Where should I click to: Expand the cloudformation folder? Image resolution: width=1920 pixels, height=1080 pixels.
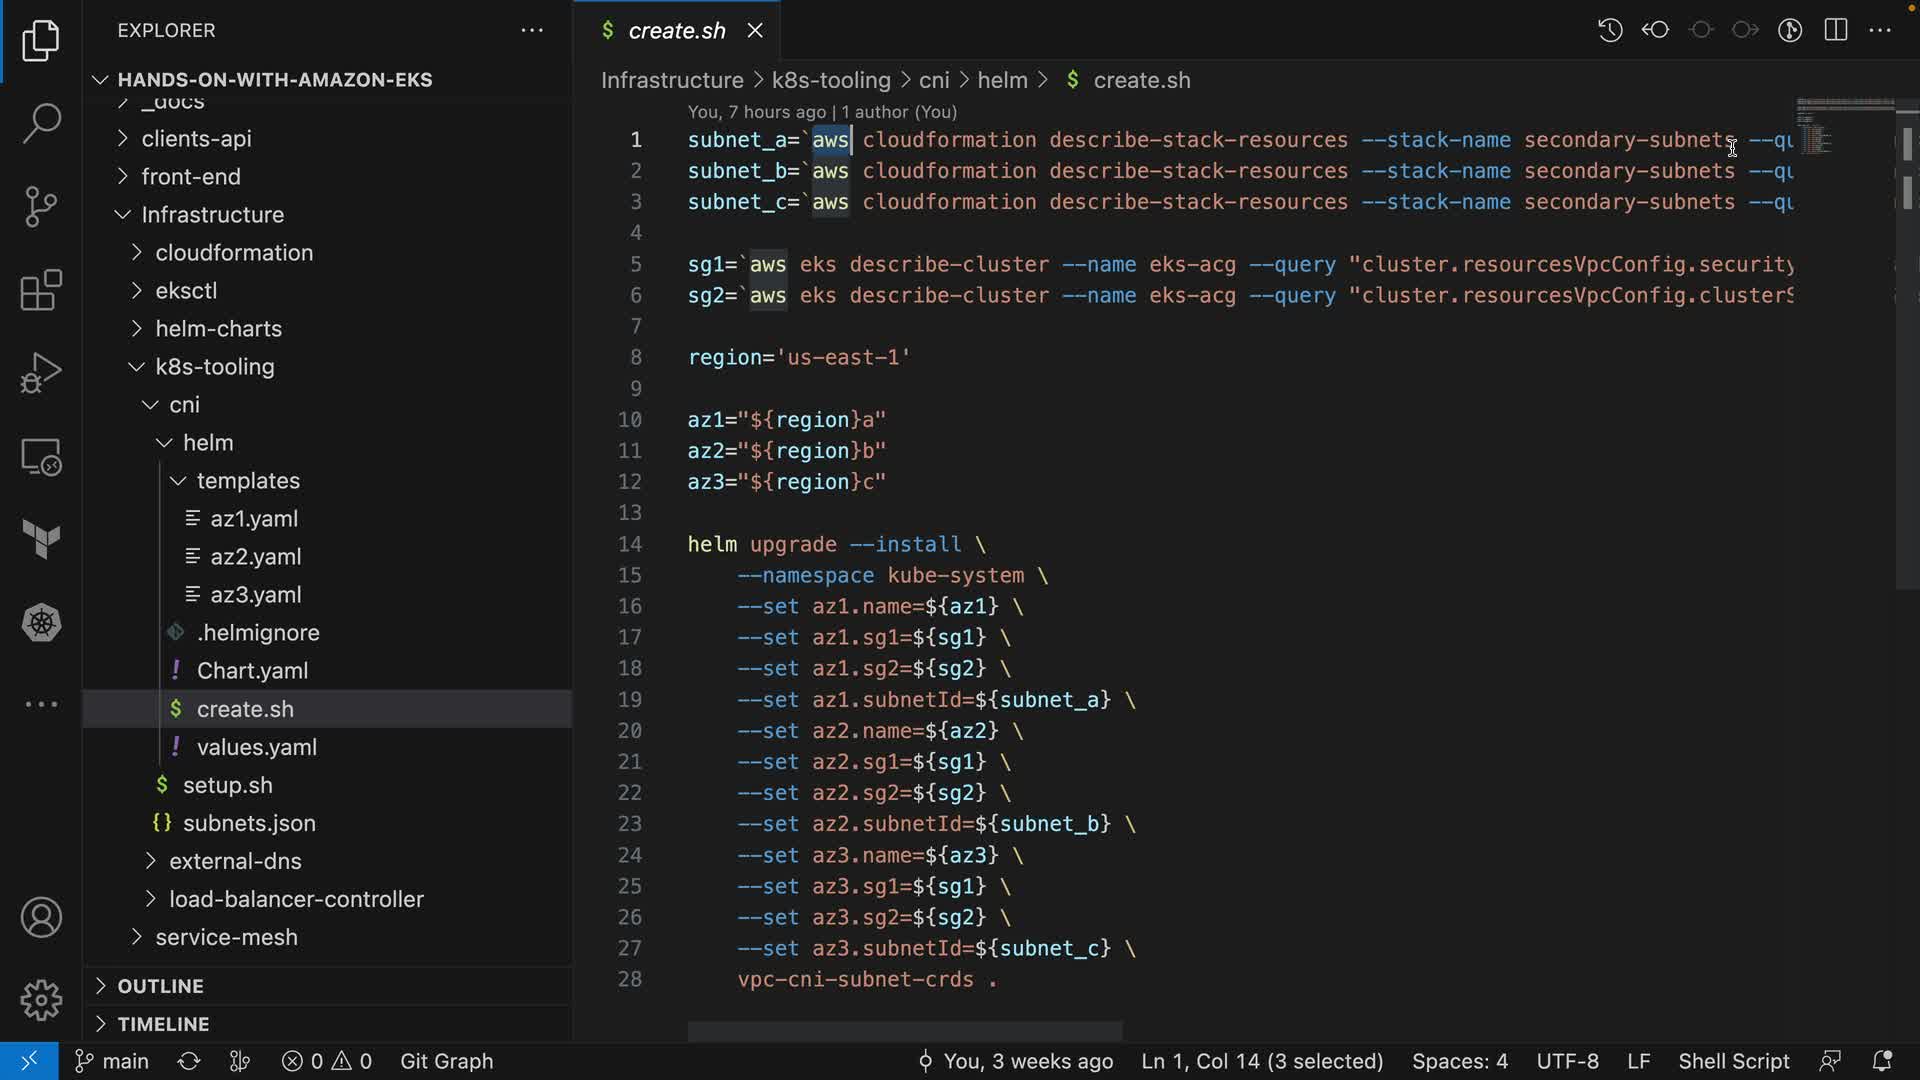coord(234,253)
